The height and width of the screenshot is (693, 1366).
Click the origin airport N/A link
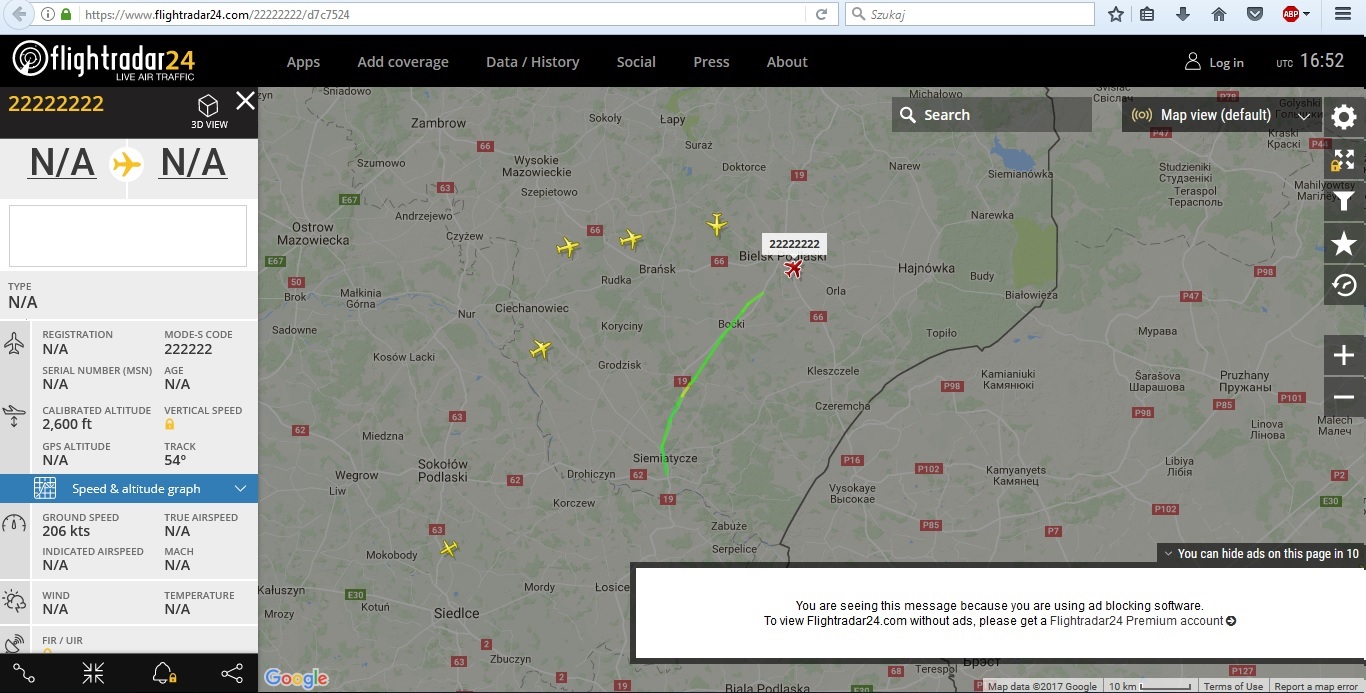point(62,162)
